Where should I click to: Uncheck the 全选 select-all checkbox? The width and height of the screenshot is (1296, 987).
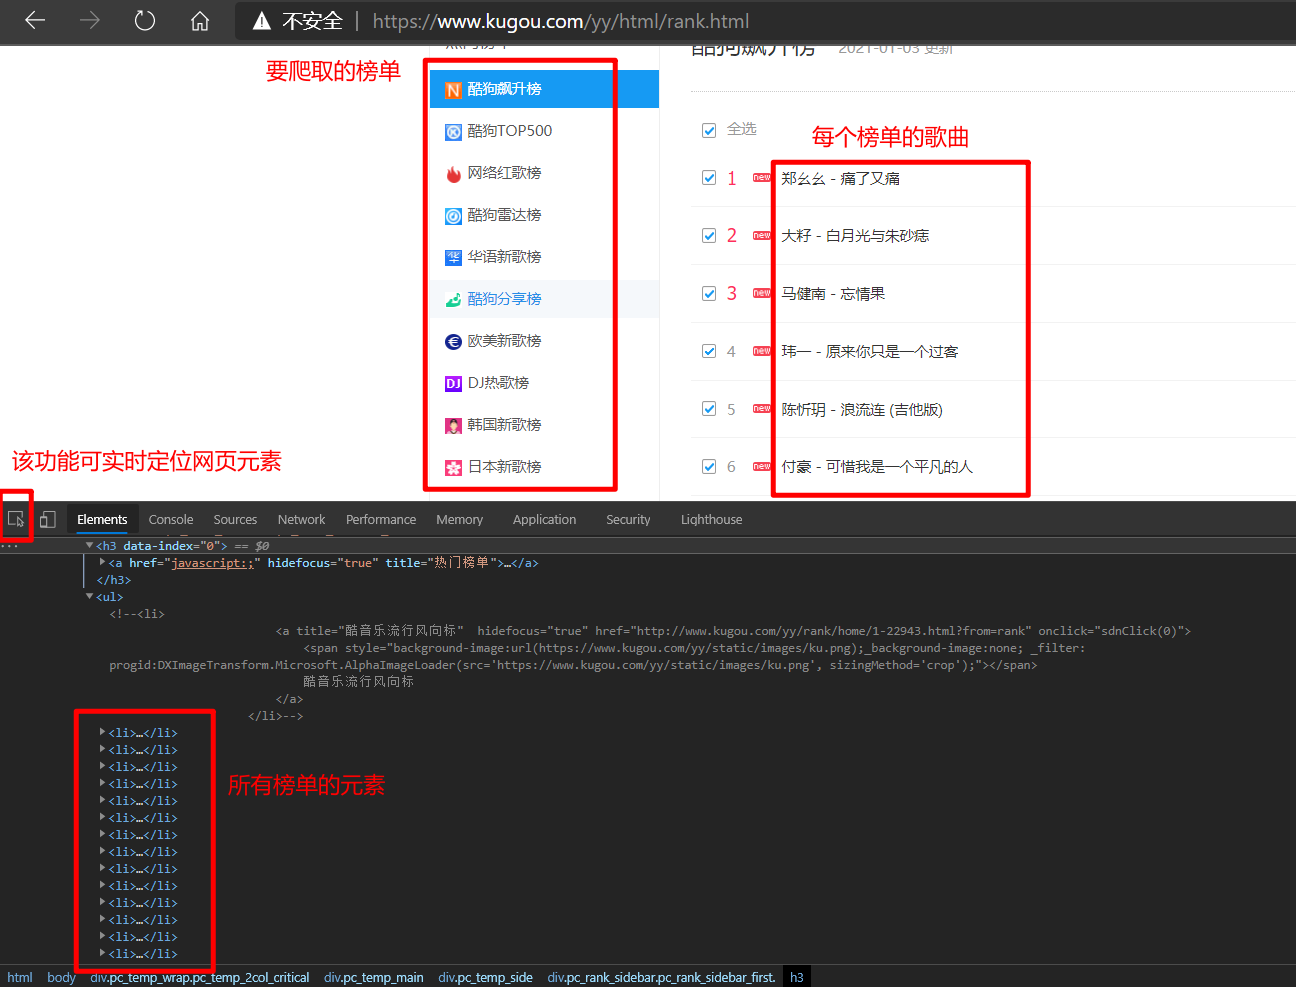(709, 130)
